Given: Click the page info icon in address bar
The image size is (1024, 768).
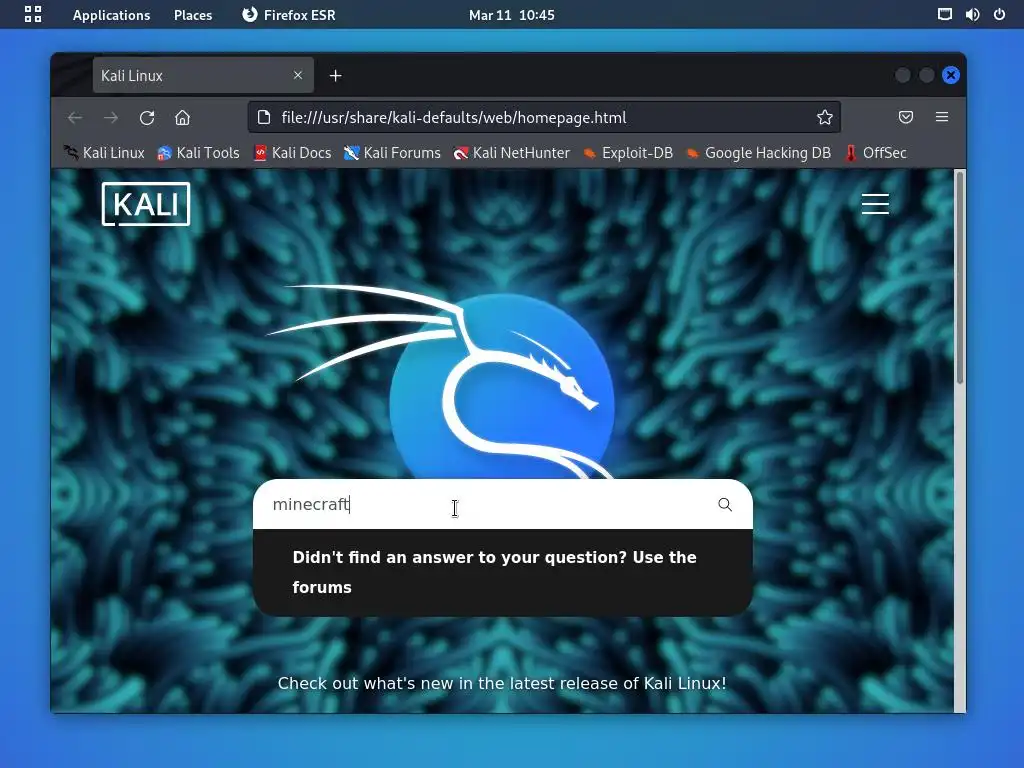Looking at the screenshot, I should click(264, 118).
